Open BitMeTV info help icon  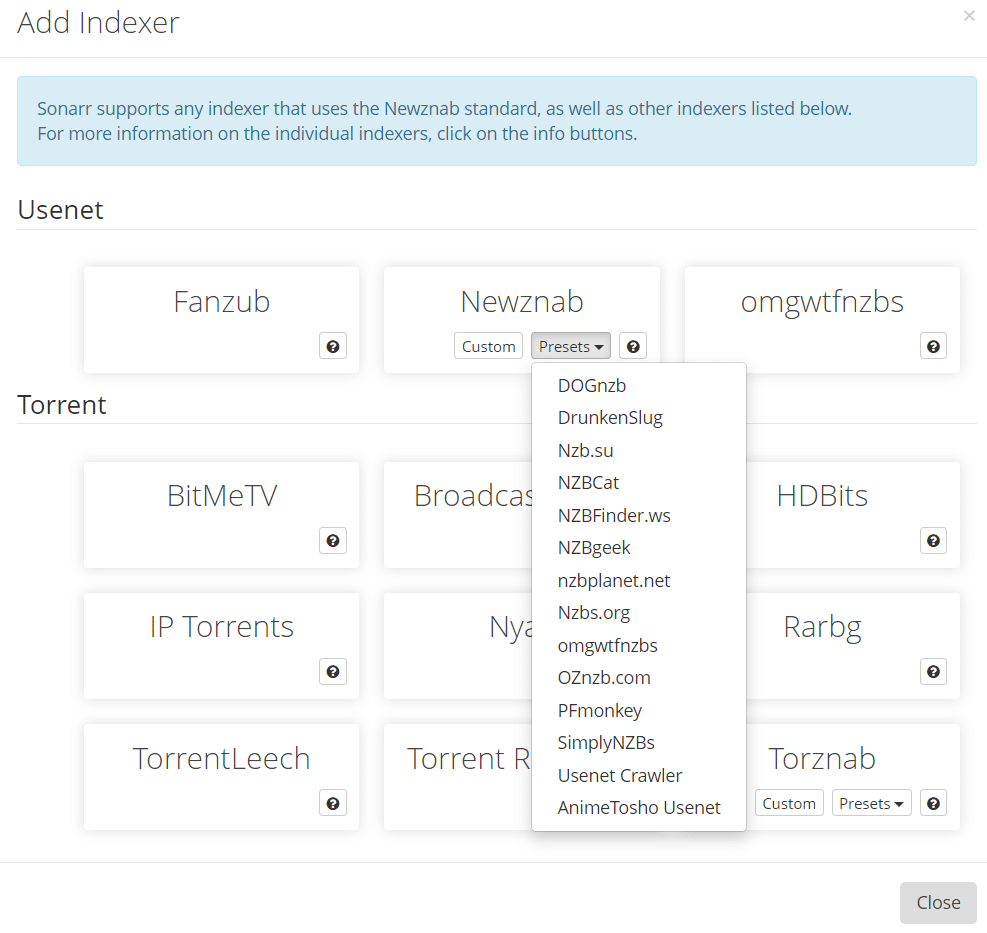pyautogui.click(x=333, y=540)
